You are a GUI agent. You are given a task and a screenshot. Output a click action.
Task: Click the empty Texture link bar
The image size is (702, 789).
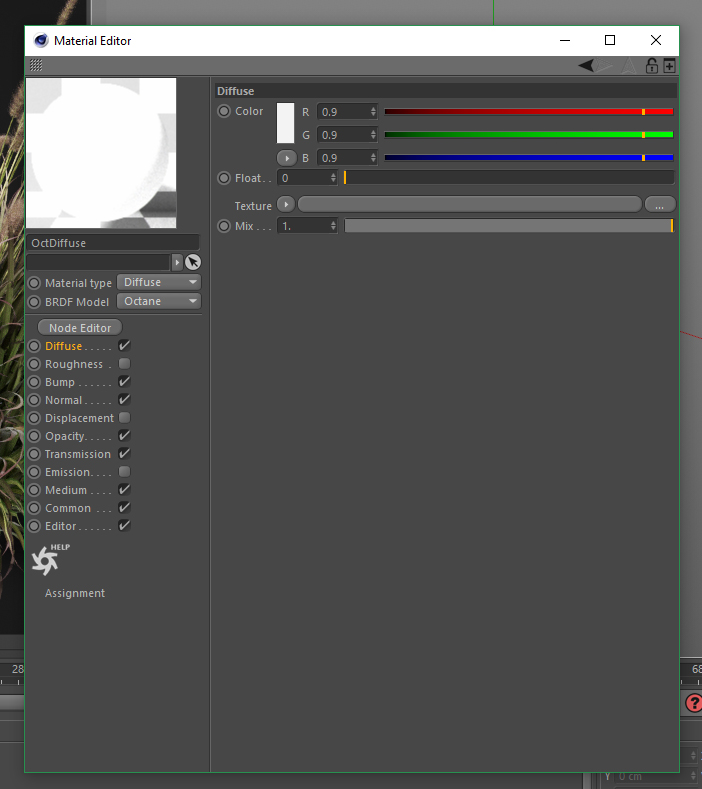click(x=470, y=204)
